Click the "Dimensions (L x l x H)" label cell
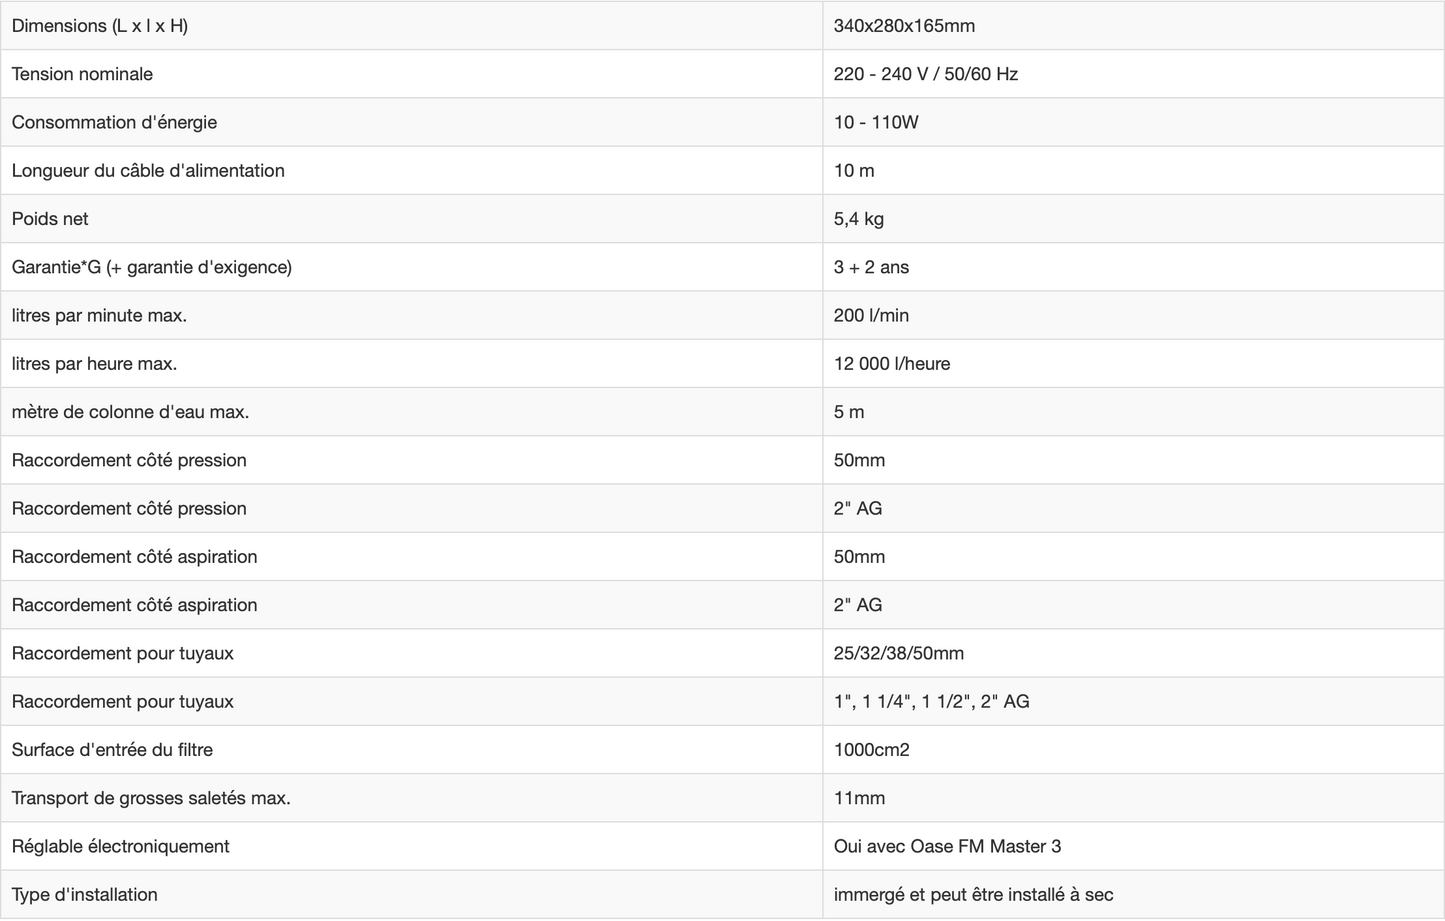1445x921 pixels. [100, 26]
